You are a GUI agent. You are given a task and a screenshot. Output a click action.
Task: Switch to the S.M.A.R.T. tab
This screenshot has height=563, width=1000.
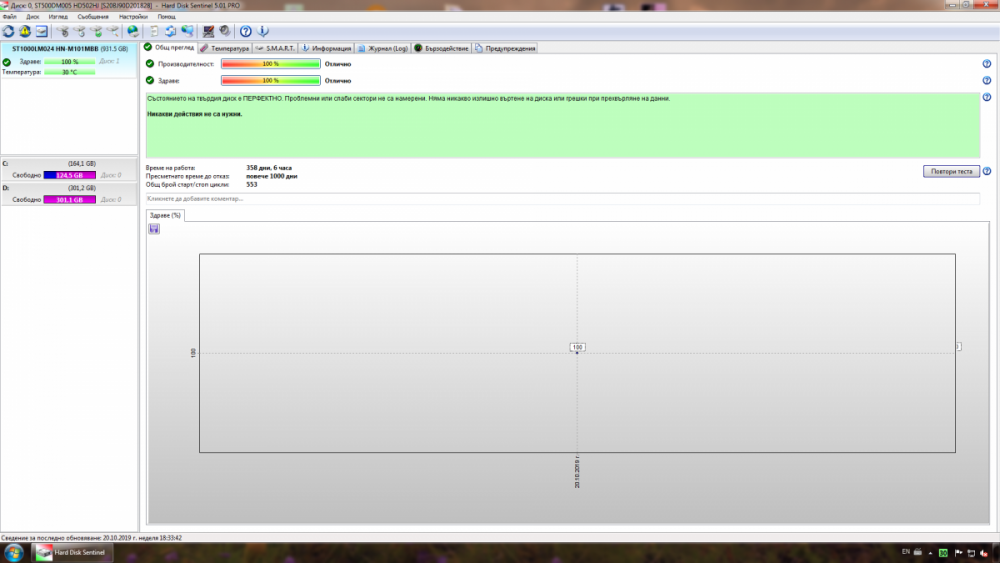click(274, 48)
